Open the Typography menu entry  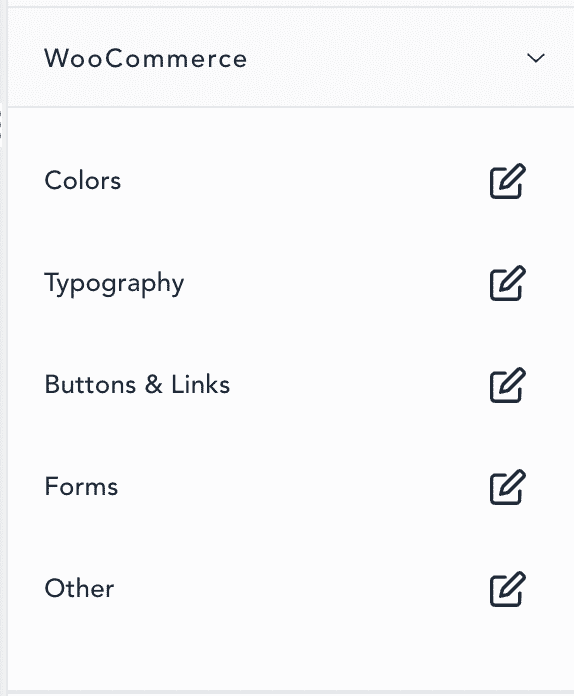click(x=114, y=284)
